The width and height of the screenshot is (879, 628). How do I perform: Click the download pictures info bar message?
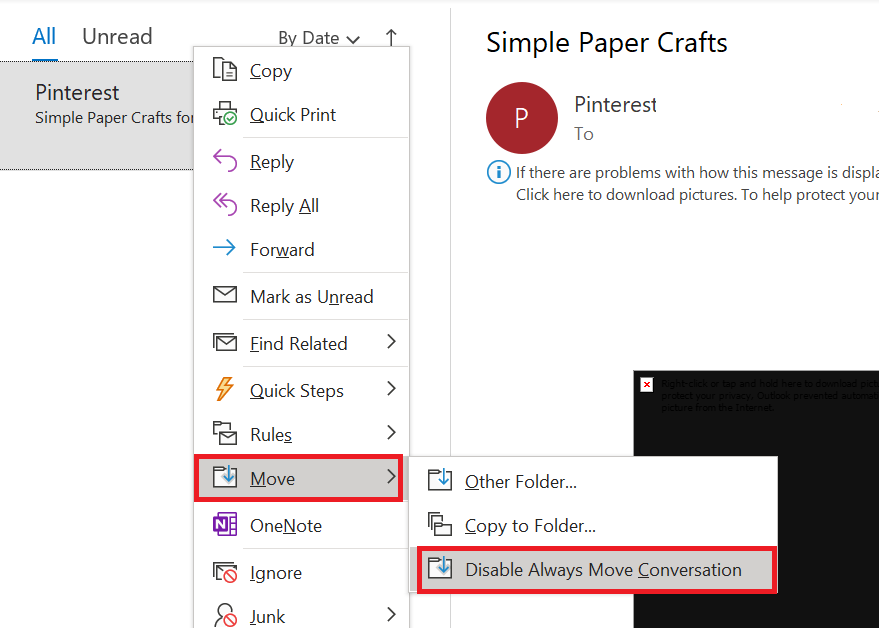tap(697, 183)
